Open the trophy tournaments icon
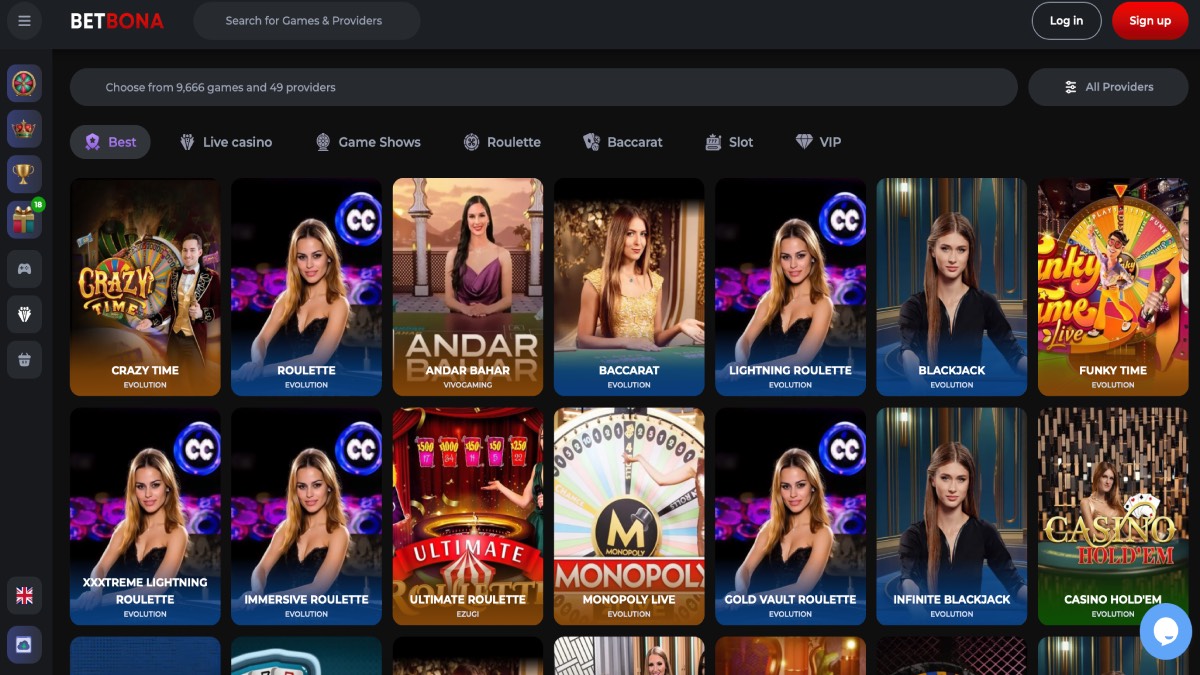The width and height of the screenshot is (1200, 675). (24, 174)
